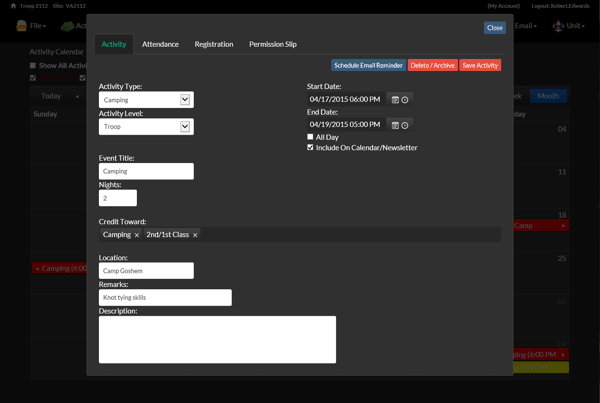600x403 pixels.
Task: Toggle the red category filter checkbox
Action: pyautogui.click(x=33, y=78)
